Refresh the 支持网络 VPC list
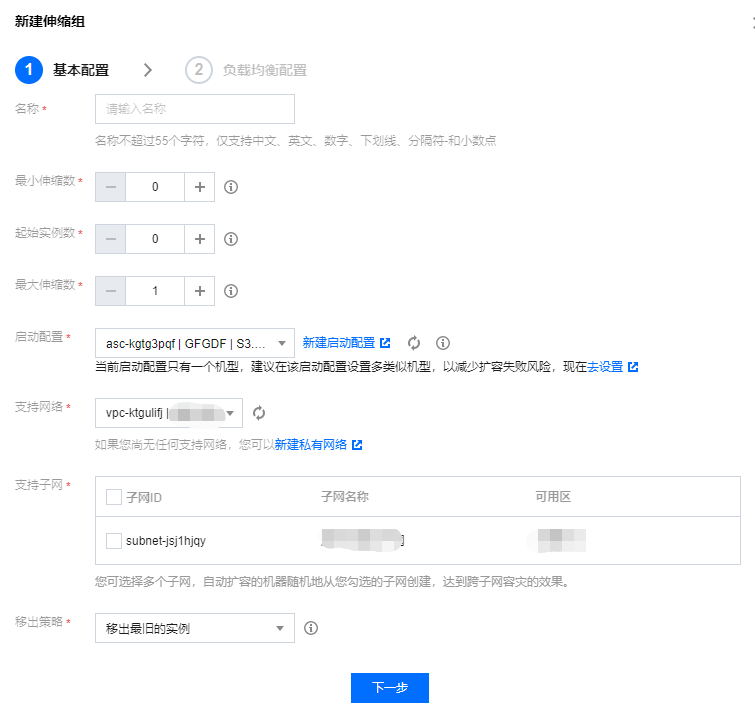This screenshot has height=711, width=755. point(259,412)
